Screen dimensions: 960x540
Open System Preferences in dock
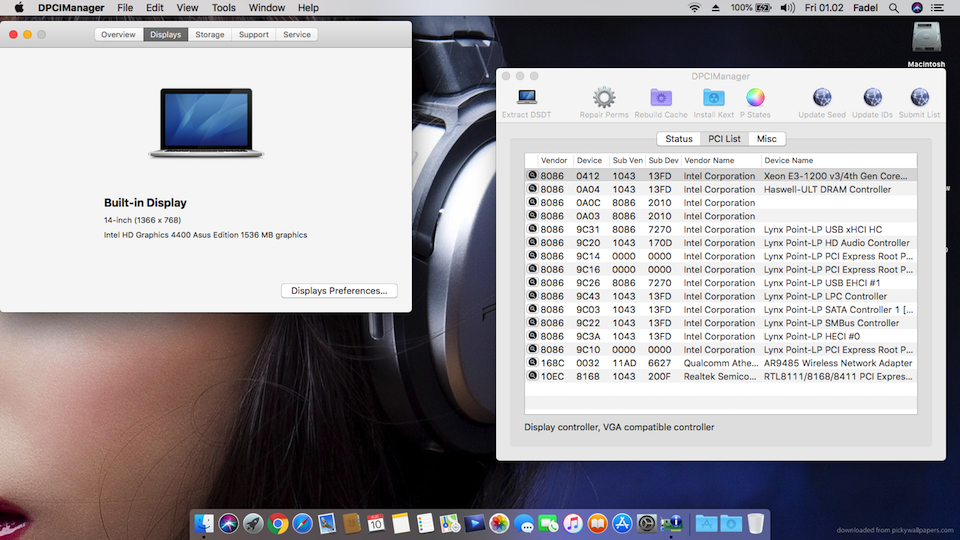coord(646,523)
